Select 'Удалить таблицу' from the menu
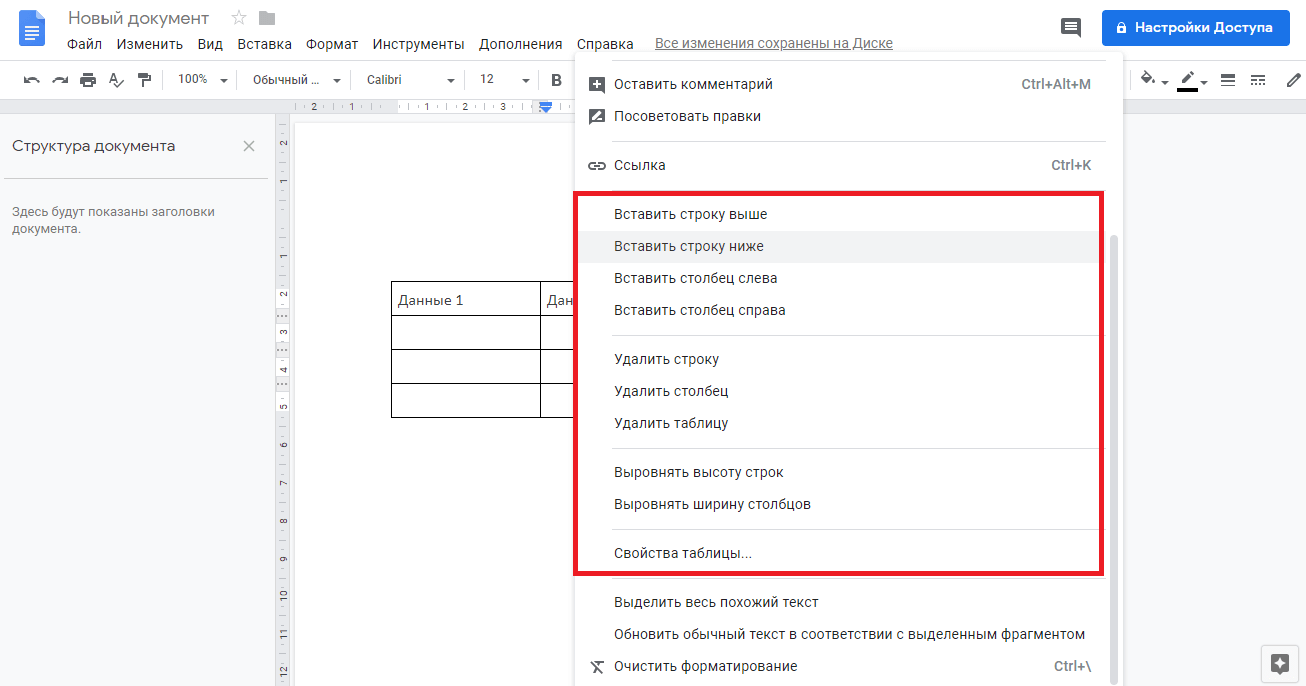1306x686 pixels. pyautogui.click(x=671, y=422)
